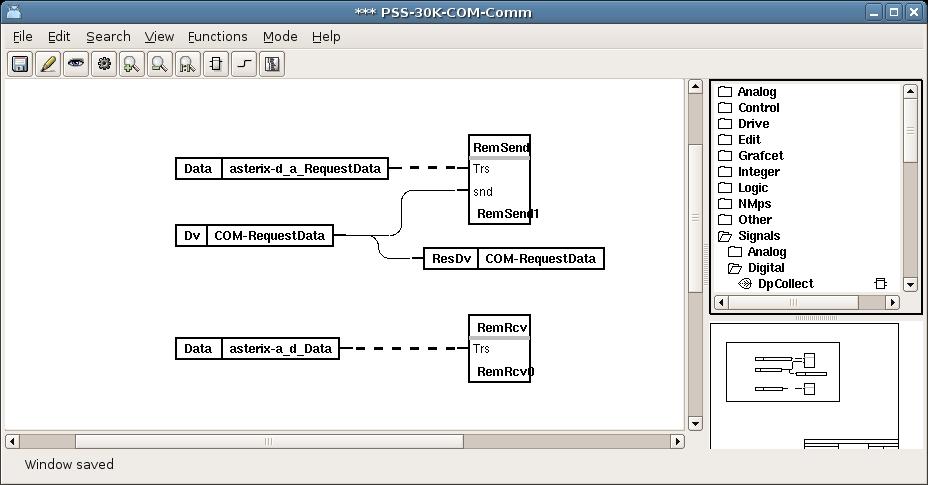Click palette vertical scrollbar up arrow
The width and height of the screenshot is (928, 485).
click(910, 91)
